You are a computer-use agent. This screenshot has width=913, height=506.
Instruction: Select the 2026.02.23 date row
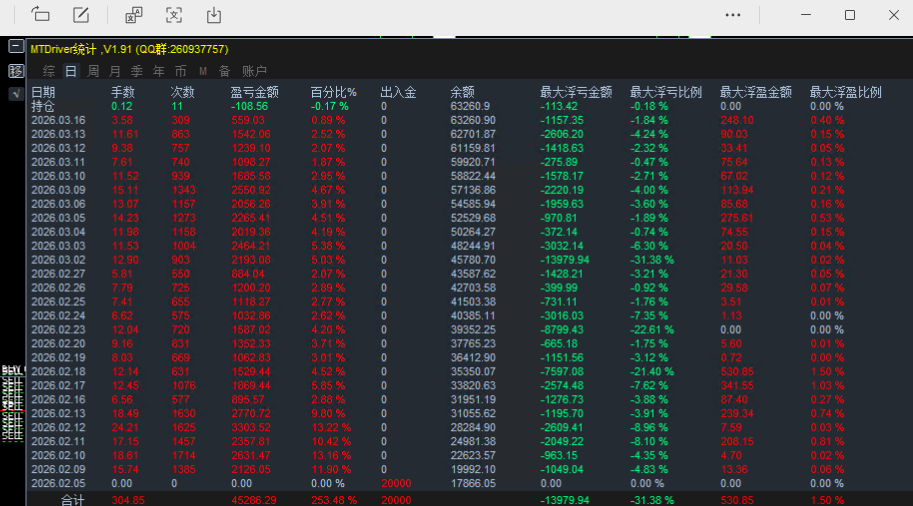point(58,330)
